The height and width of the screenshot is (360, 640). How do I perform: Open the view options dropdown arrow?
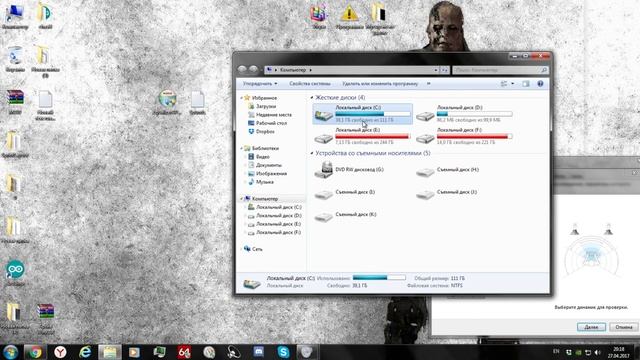[513, 84]
